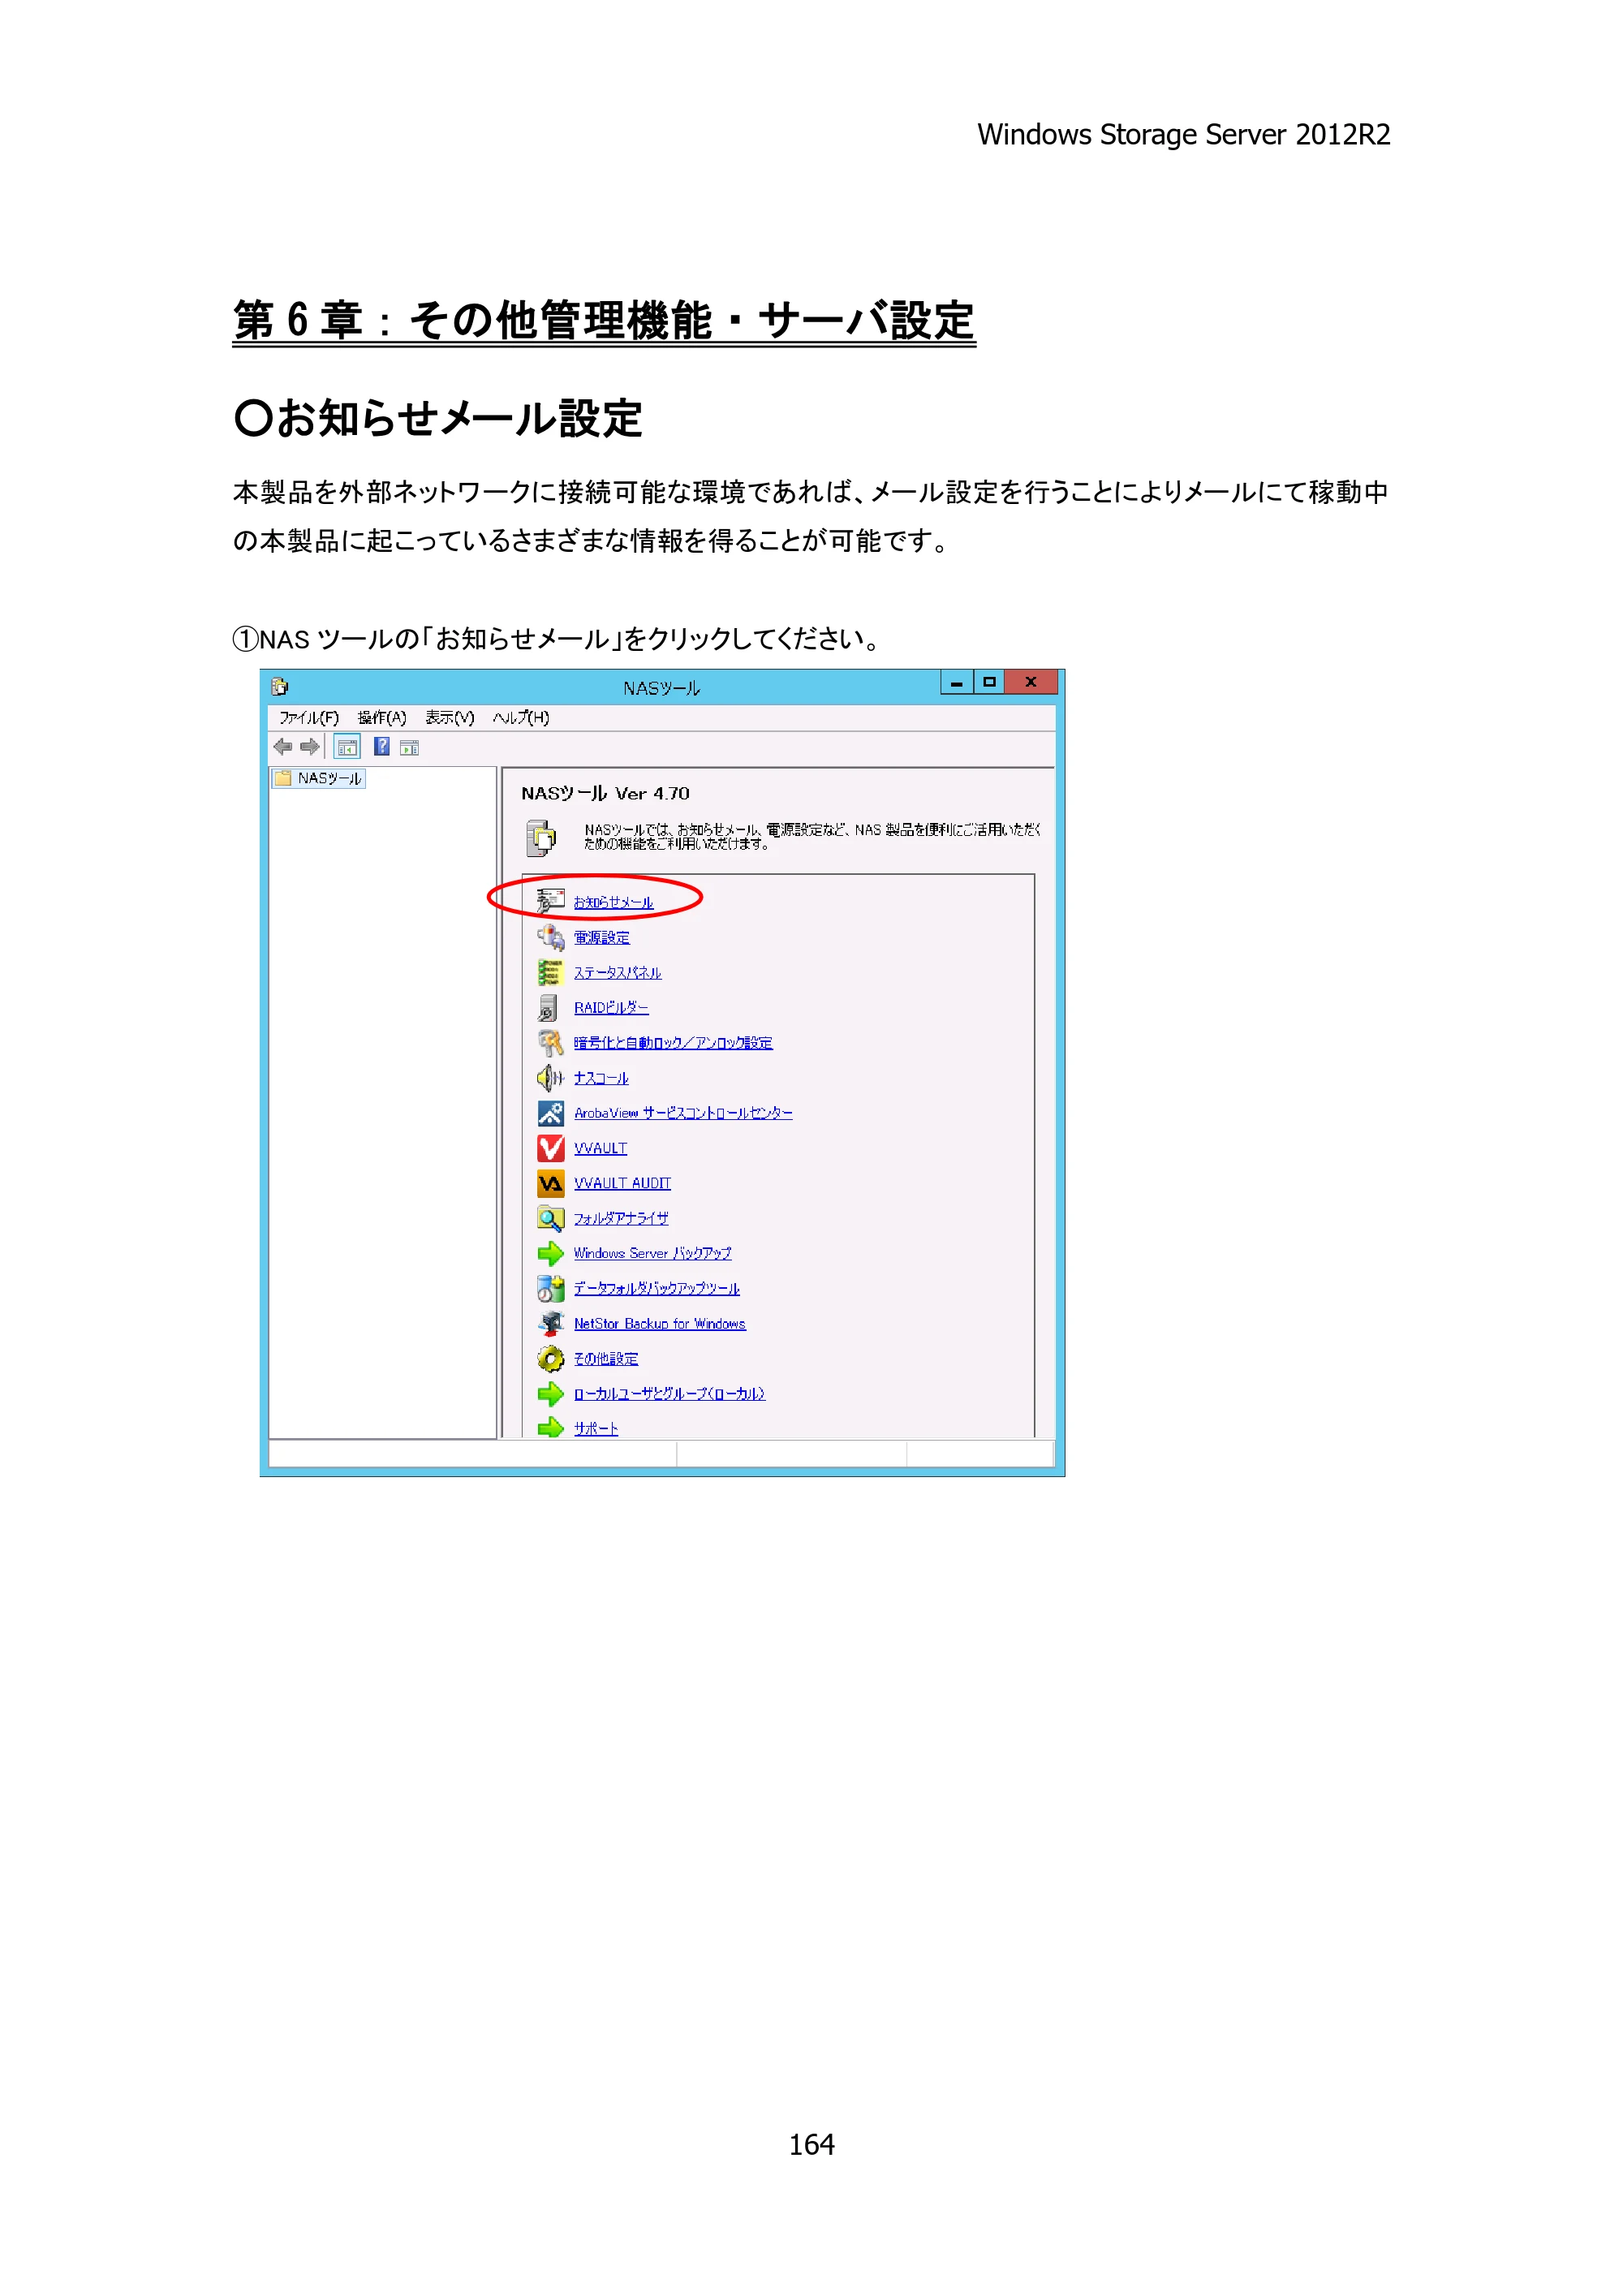Open the サポート link

coord(596,1428)
